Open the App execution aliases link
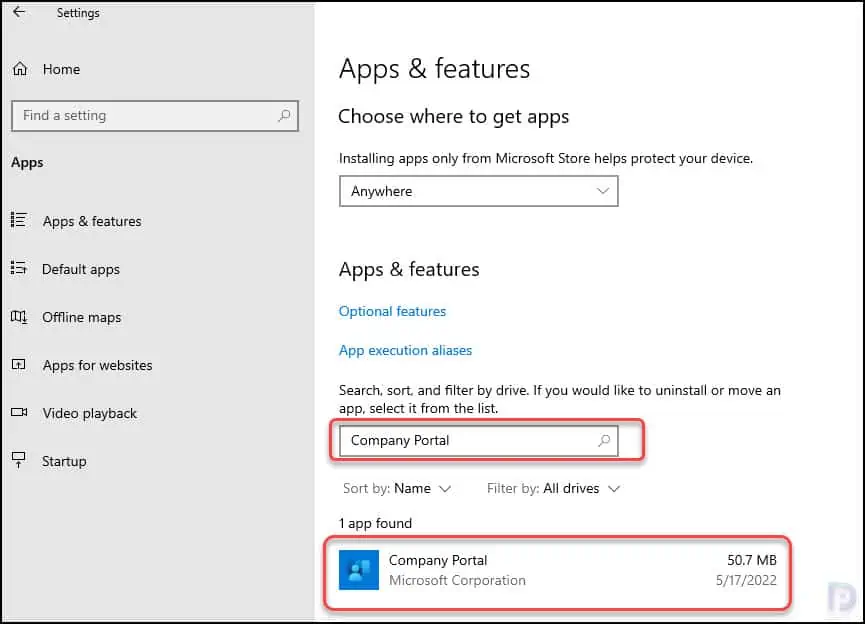The width and height of the screenshot is (865, 624). point(405,350)
